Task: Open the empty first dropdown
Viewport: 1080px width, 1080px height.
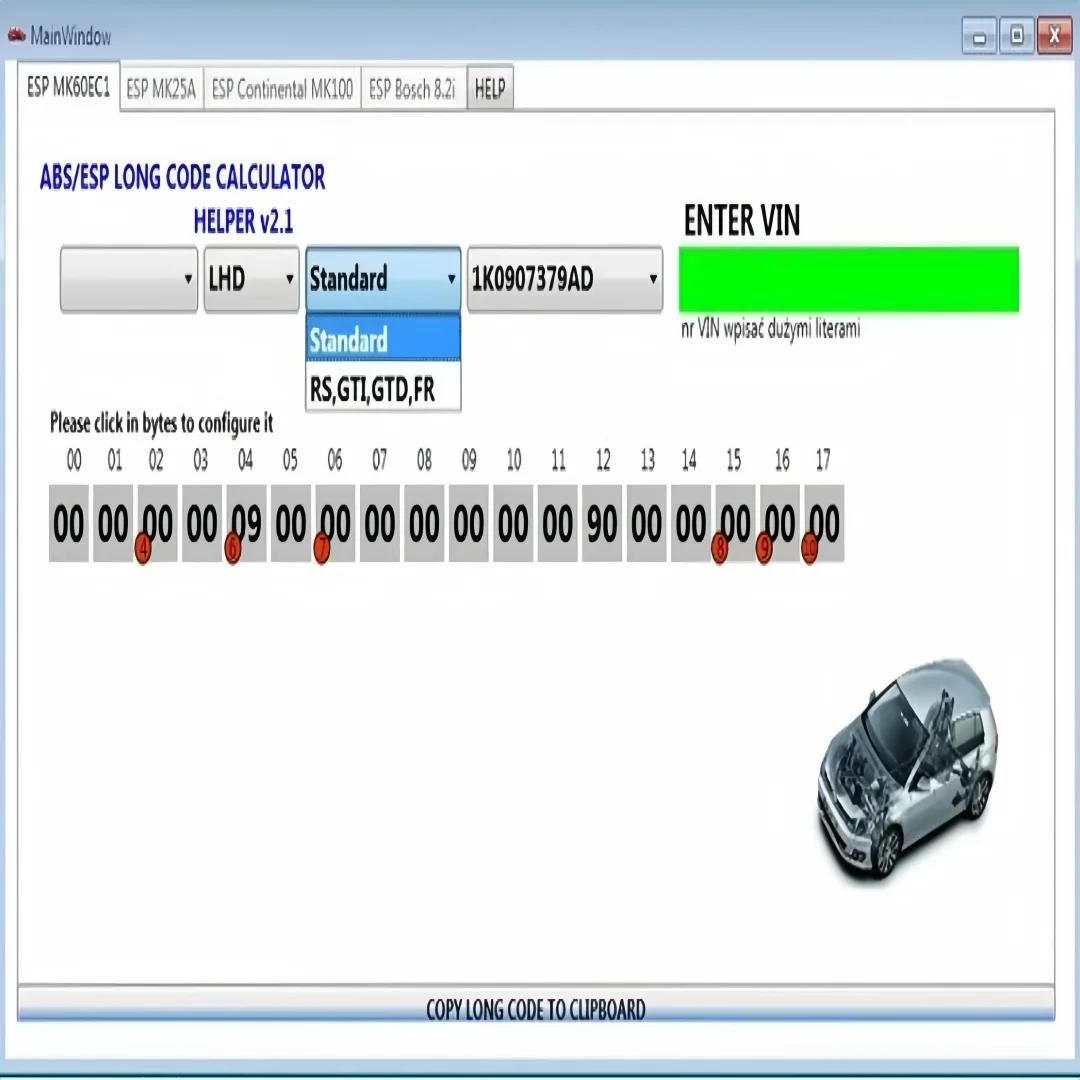Action: pos(129,278)
